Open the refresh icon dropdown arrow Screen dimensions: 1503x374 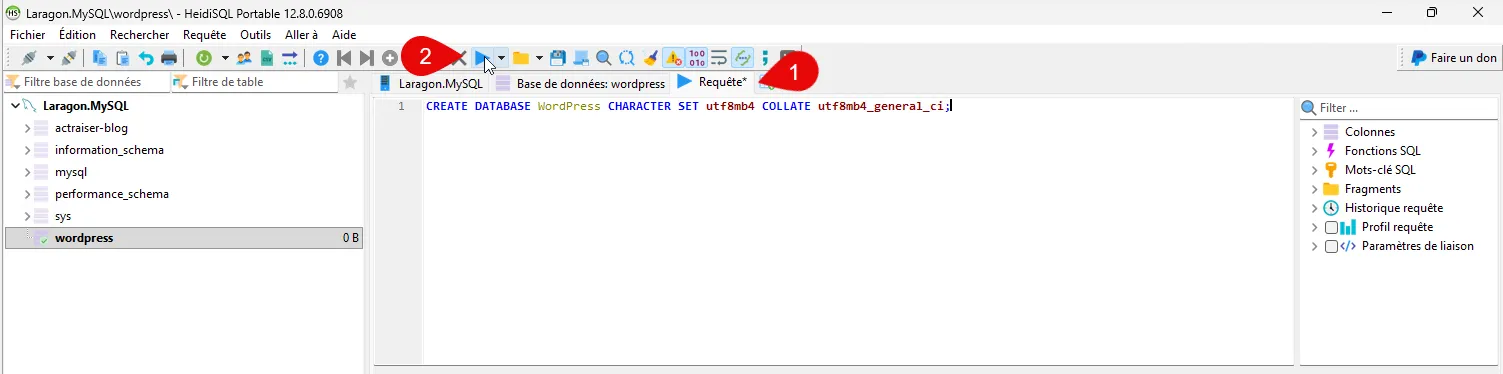[225, 58]
